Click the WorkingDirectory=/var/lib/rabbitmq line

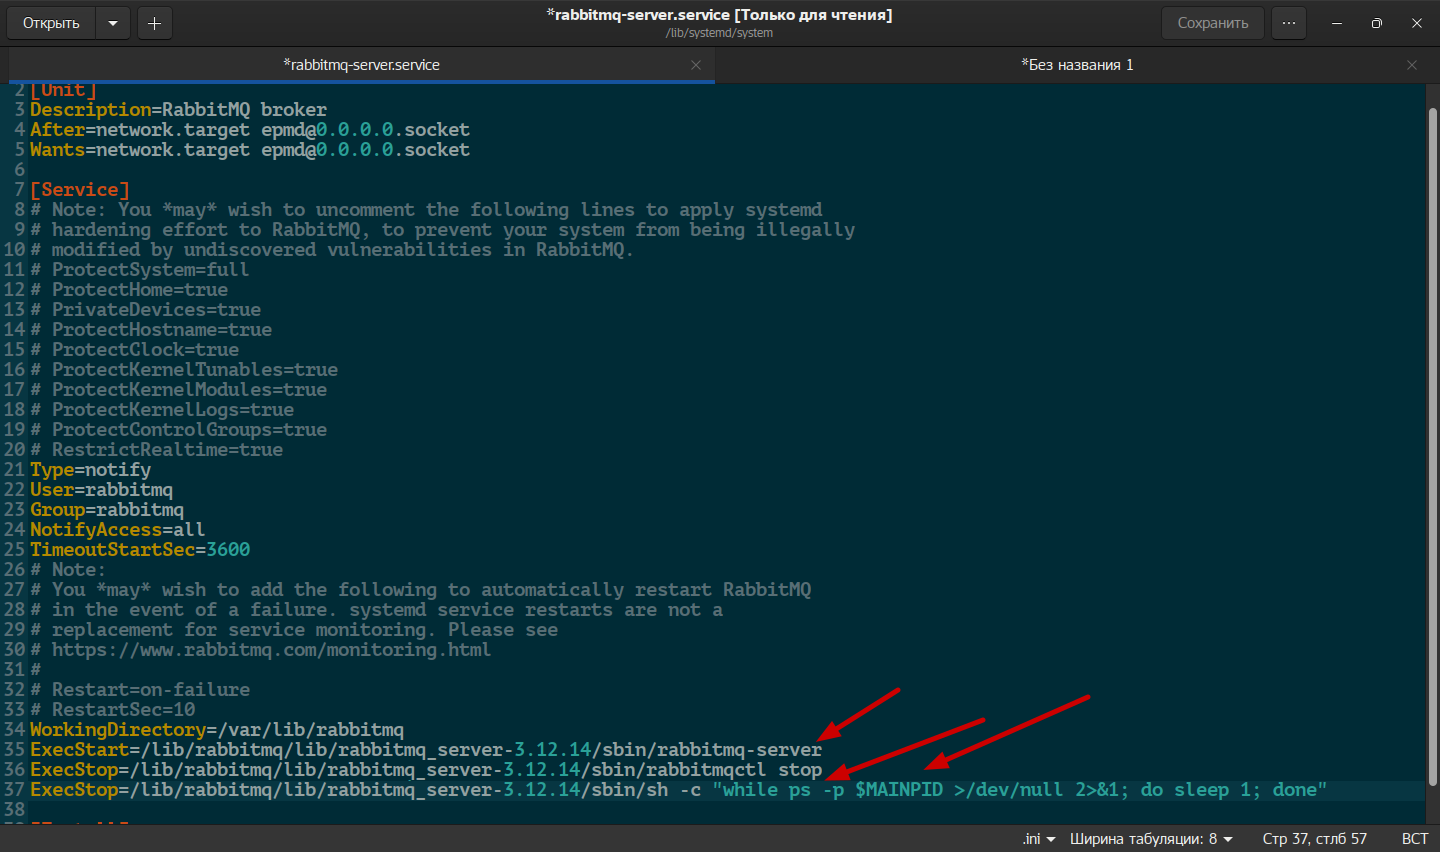pyautogui.click(x=217, y=730)
